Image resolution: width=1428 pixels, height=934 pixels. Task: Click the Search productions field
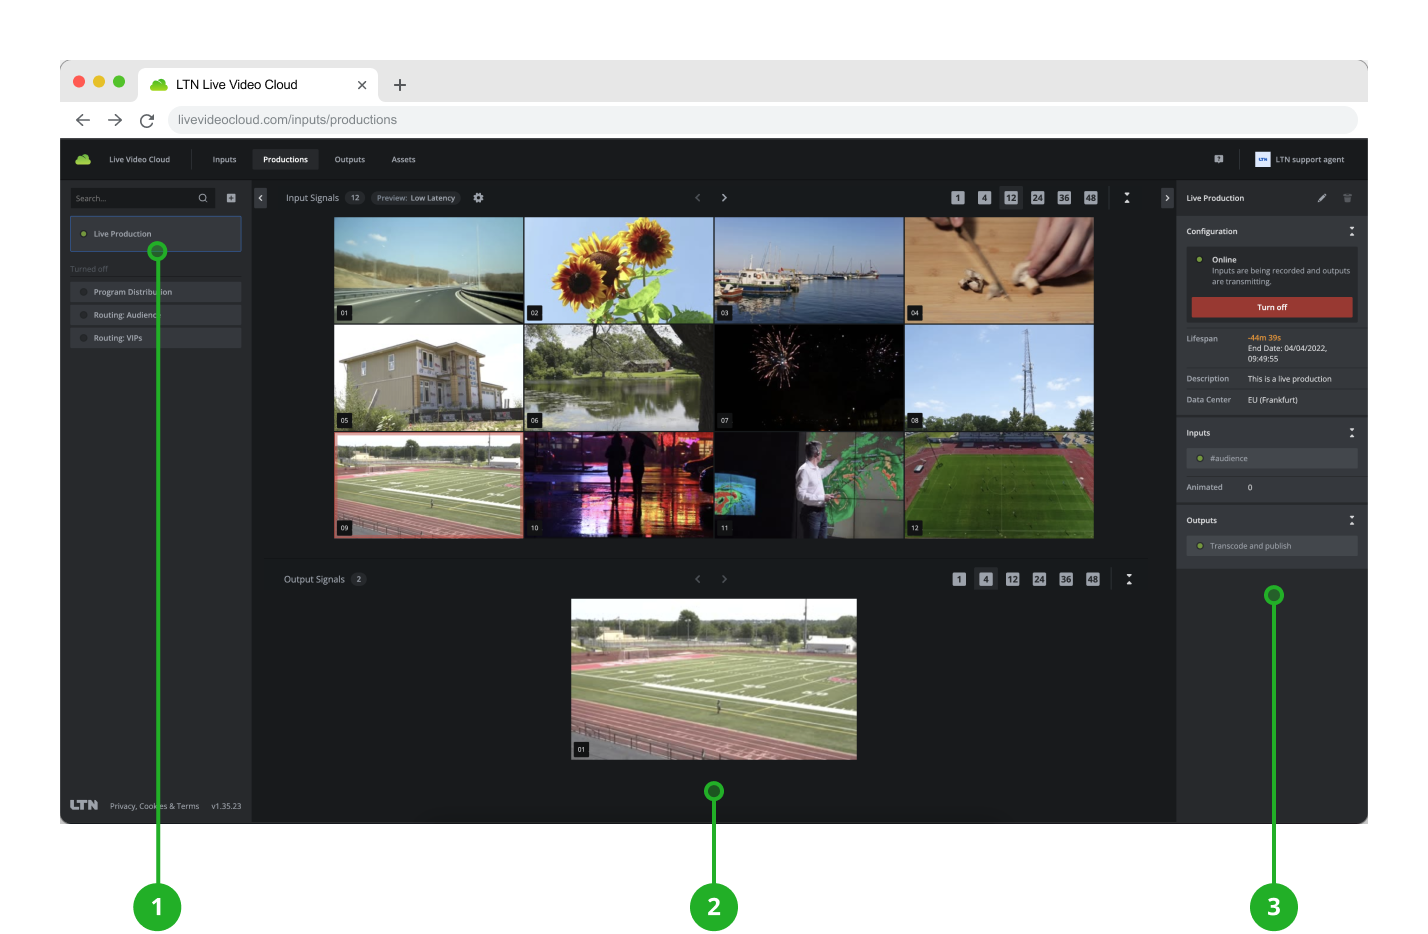(x=132, y=198)
